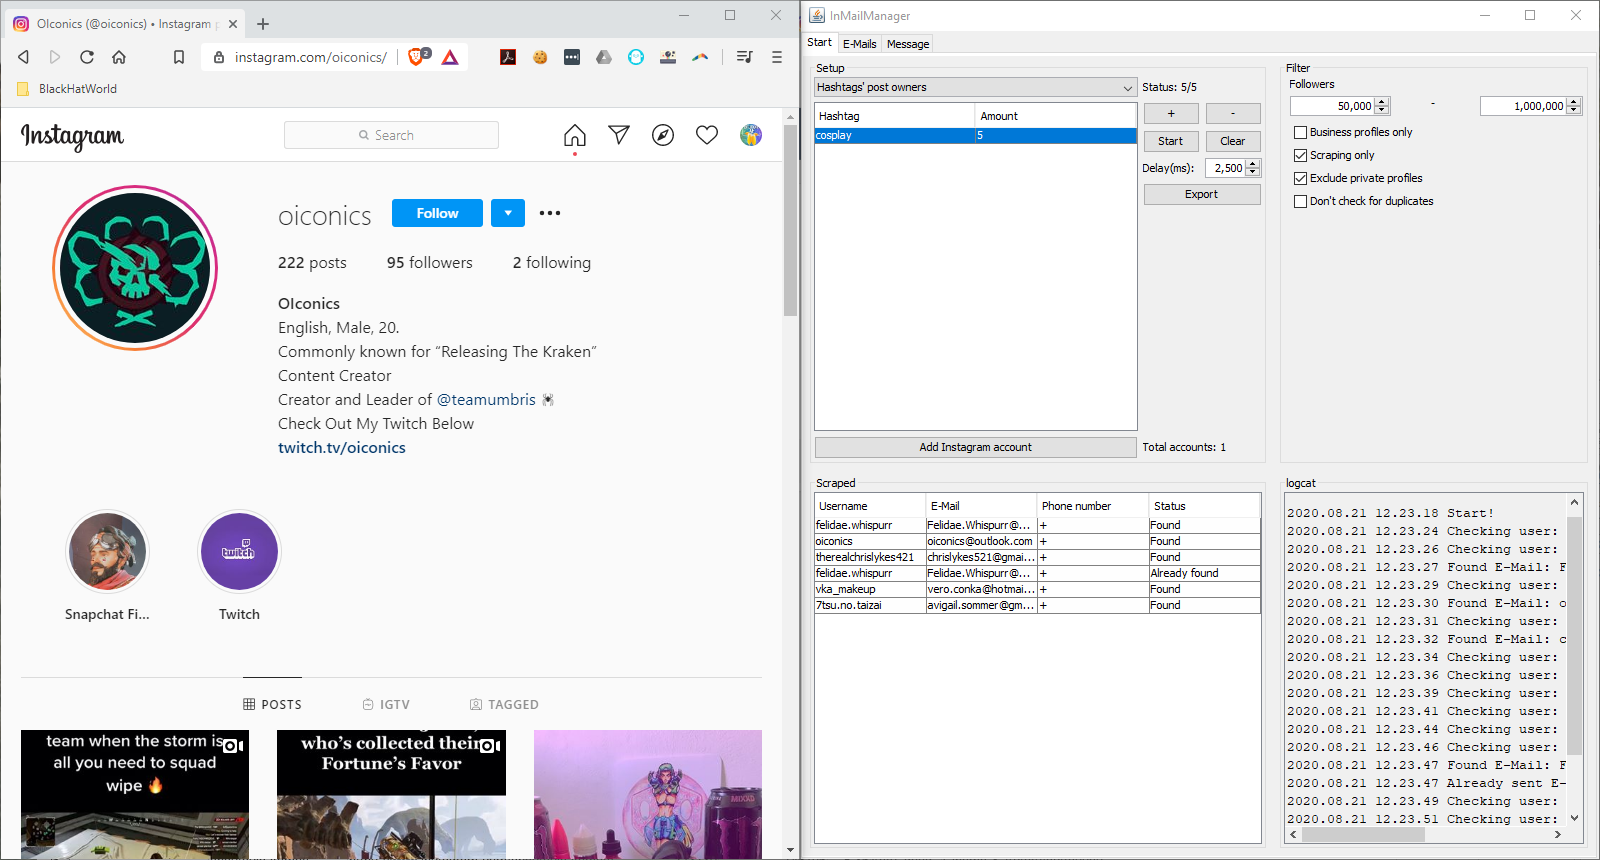Close the Instagram browser tab
This screenshot has height=860, width=1600.
tap(233, 24)
